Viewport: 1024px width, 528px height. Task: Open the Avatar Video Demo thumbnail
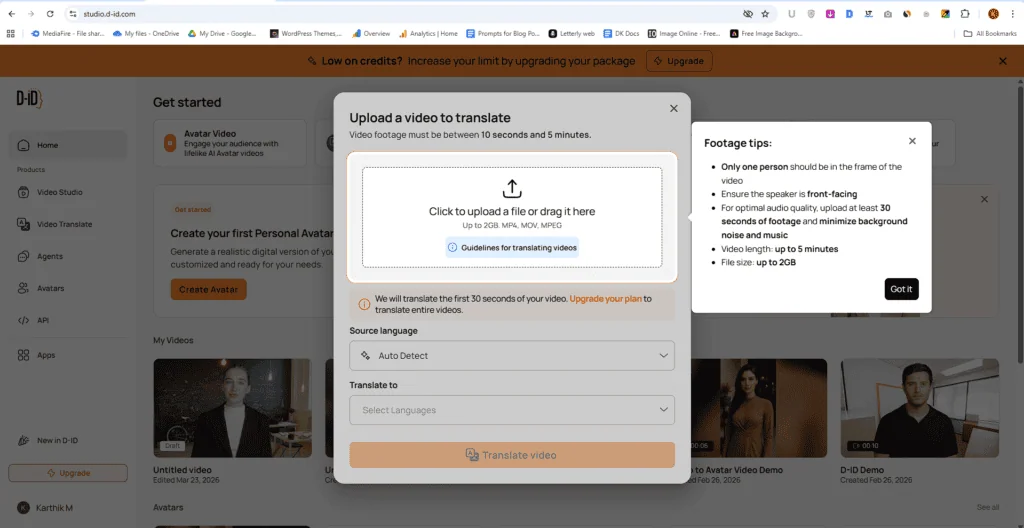pos(759,408)
